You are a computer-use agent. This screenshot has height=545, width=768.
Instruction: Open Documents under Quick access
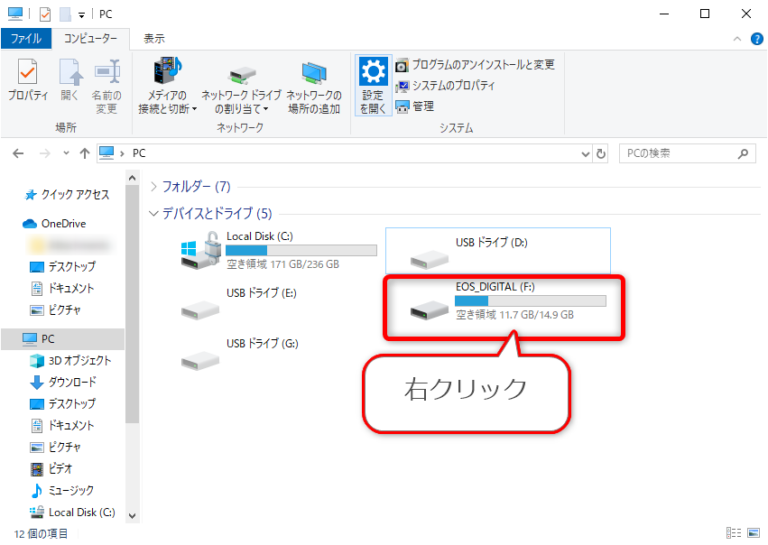[x=63, y=288]
